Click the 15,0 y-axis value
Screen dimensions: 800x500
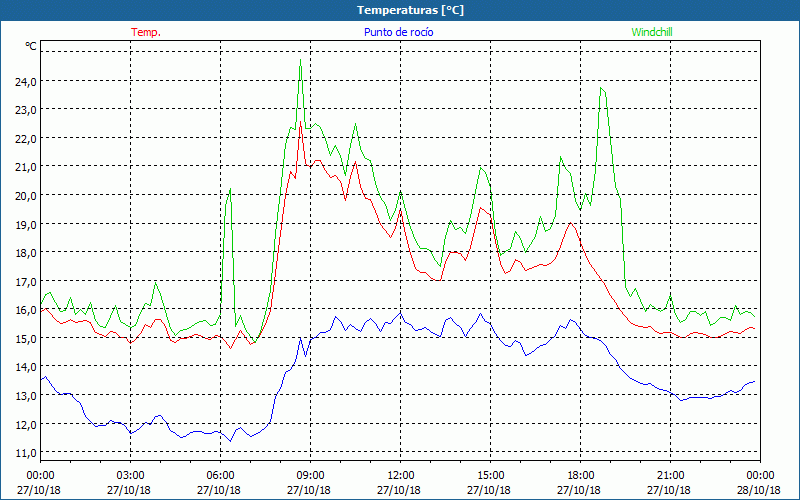click(26, 338)
